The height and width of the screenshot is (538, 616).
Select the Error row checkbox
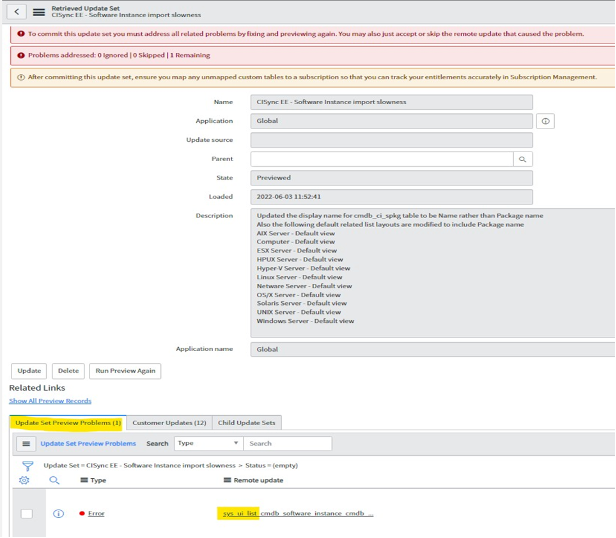pos(27,514)
